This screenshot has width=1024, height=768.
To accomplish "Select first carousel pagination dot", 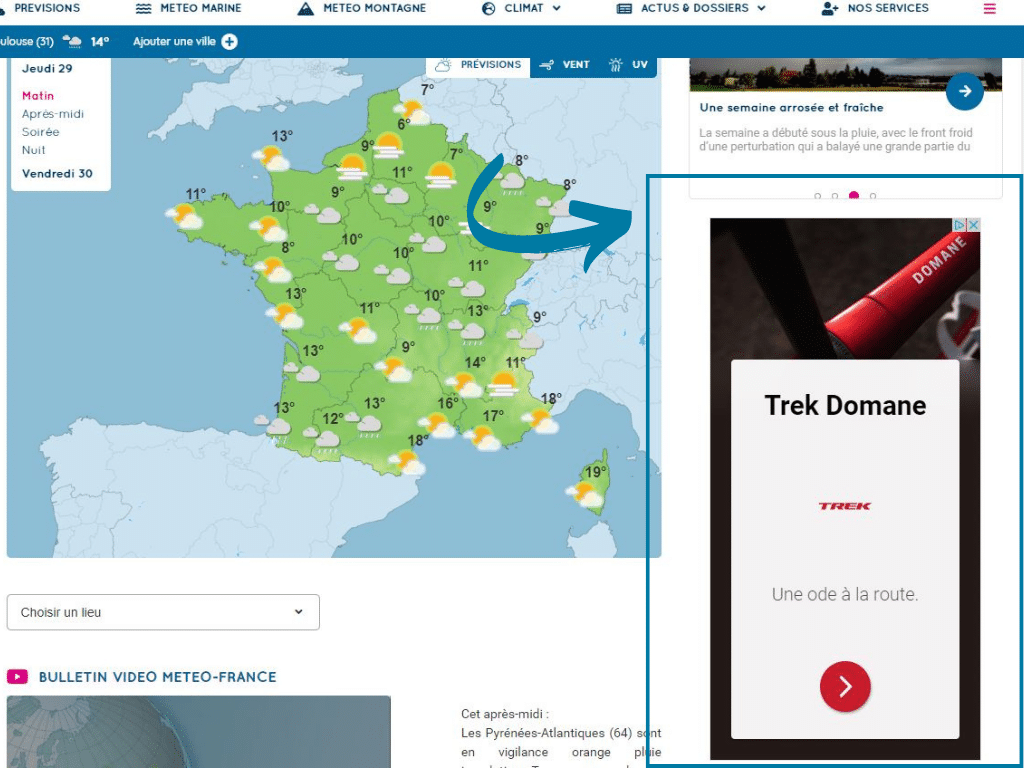I will pyautogui.click(x=818, y=196).
